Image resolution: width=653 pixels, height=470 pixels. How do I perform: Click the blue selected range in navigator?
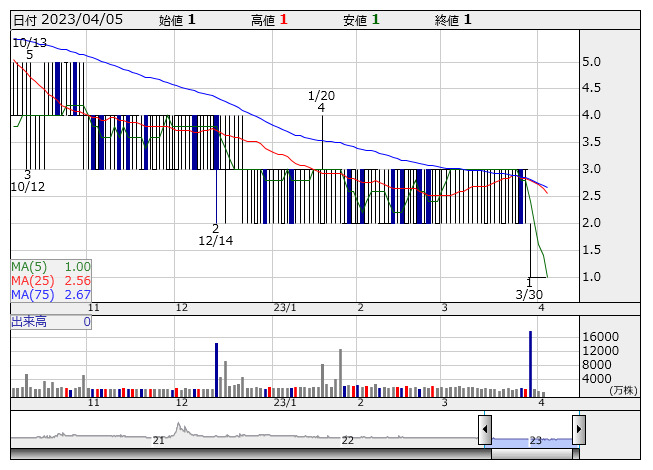(531, 441)
